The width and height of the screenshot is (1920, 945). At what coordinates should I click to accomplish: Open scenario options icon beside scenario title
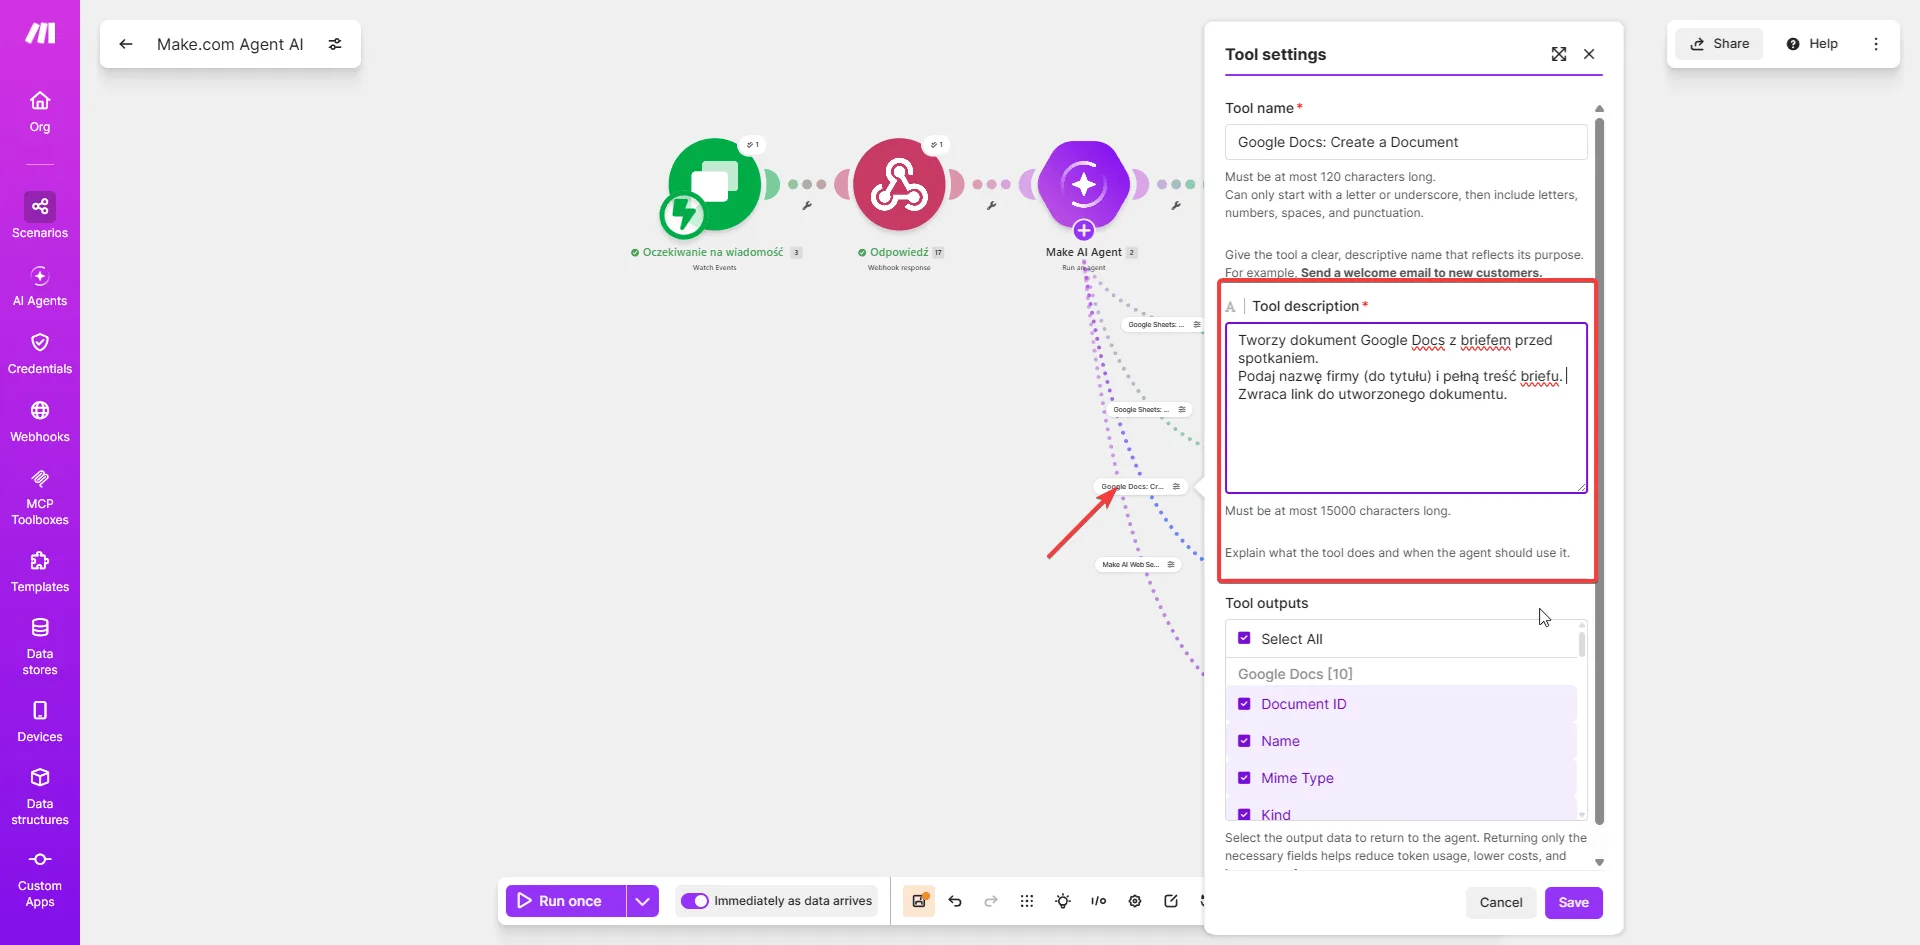(335, 44)
